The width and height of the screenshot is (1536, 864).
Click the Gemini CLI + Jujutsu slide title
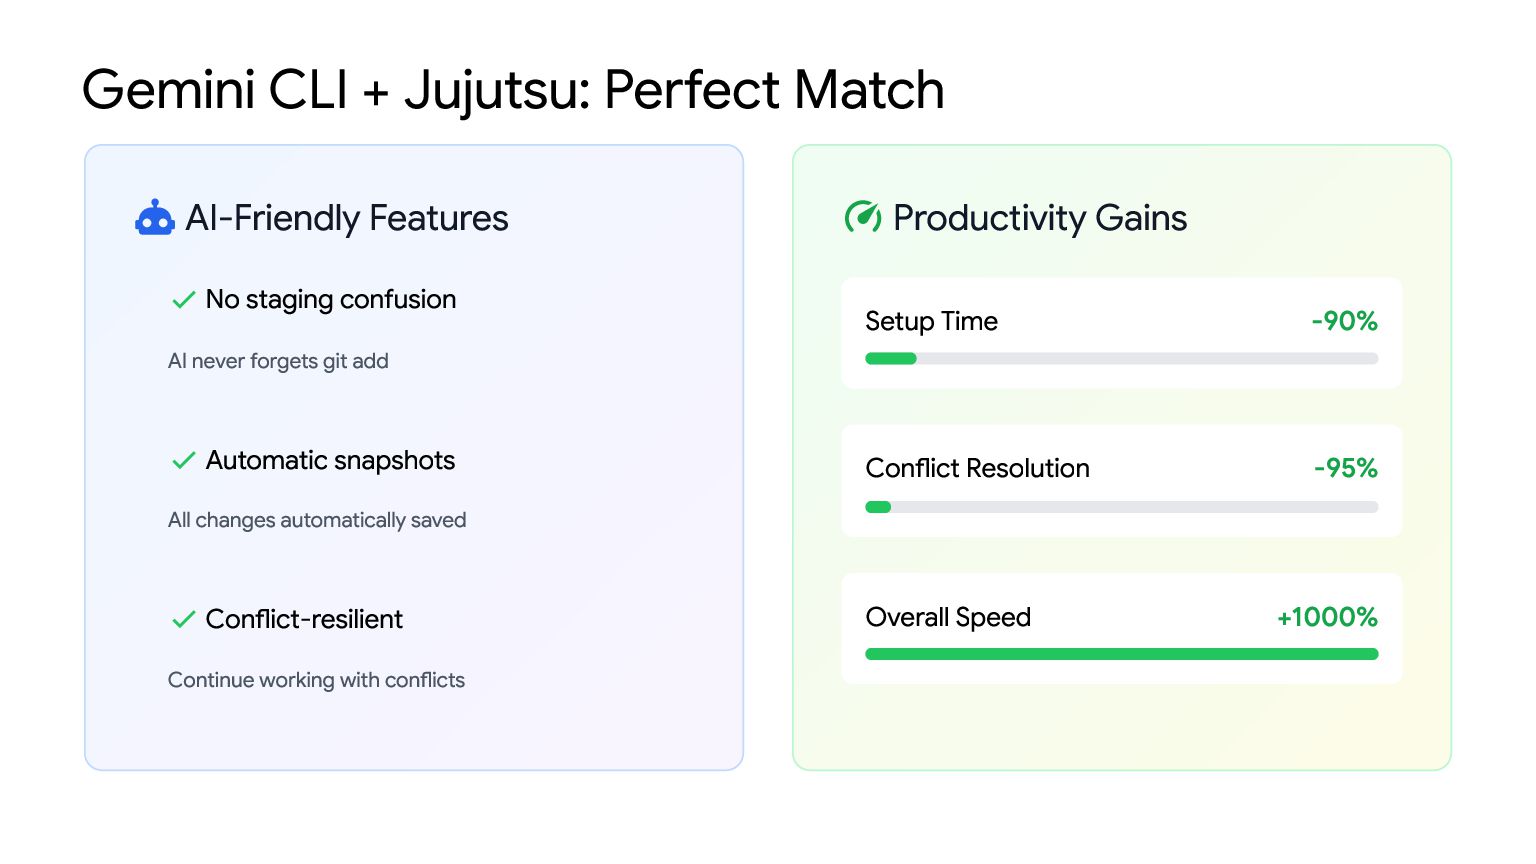pos(513,90)
